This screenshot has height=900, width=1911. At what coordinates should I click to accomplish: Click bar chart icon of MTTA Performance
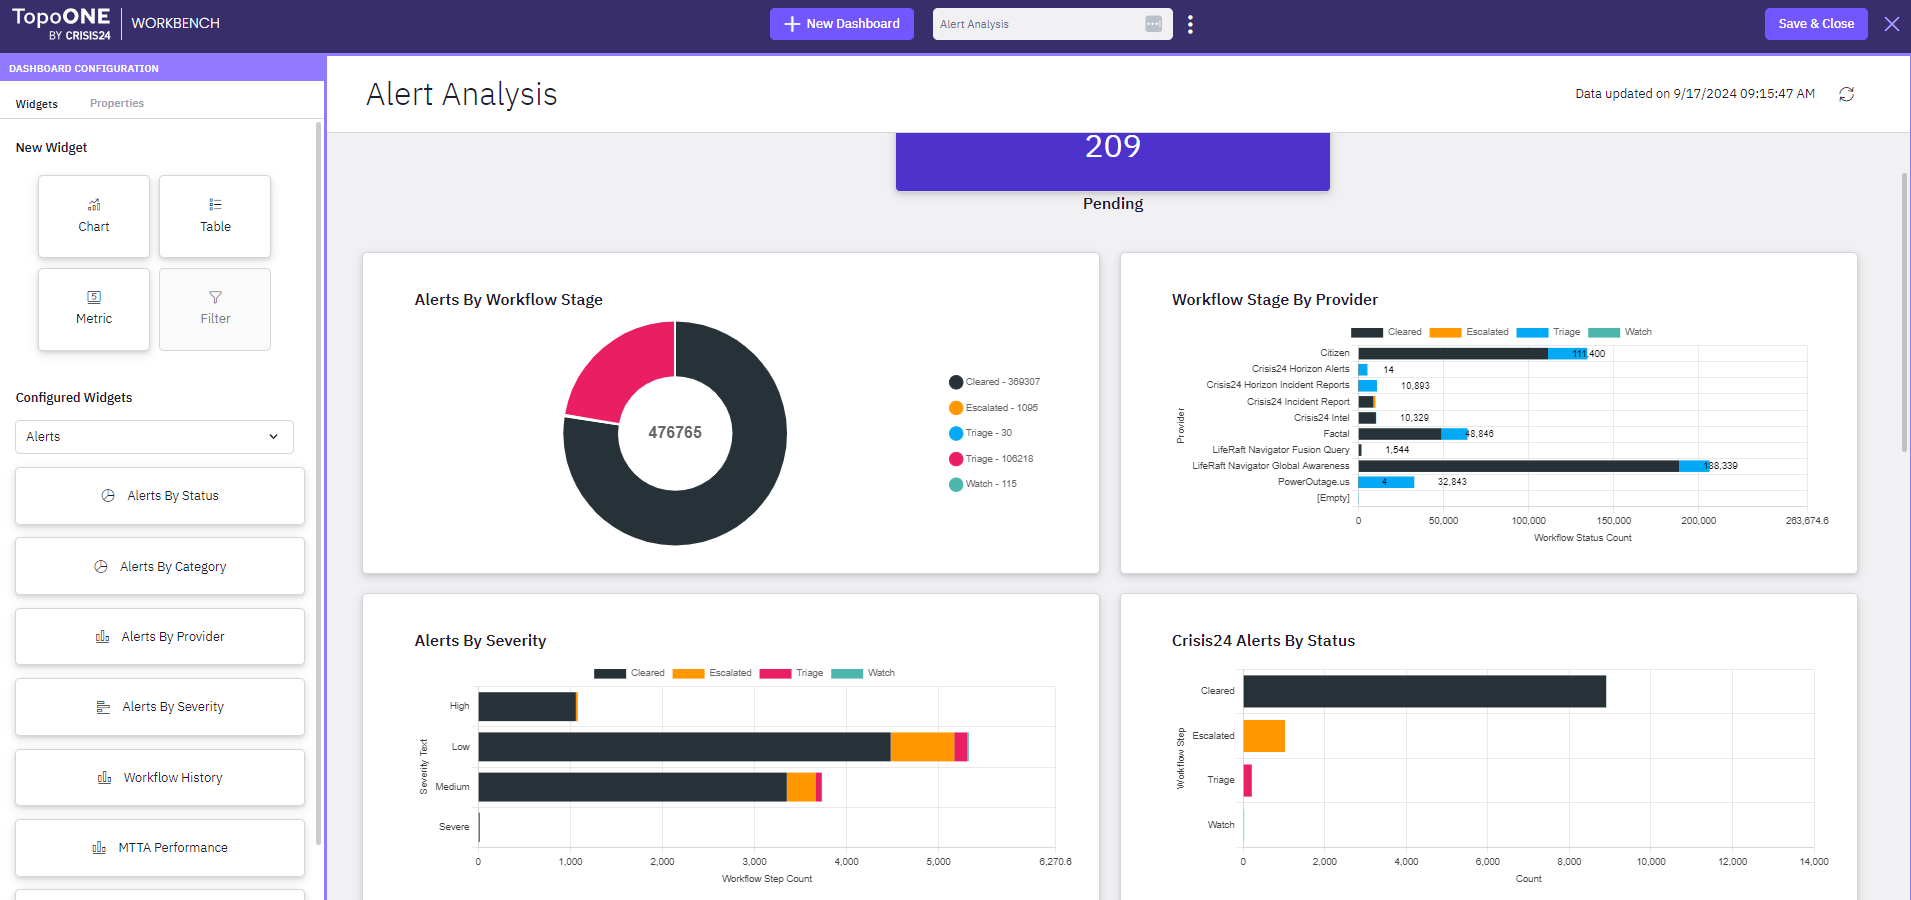[99, 848]
